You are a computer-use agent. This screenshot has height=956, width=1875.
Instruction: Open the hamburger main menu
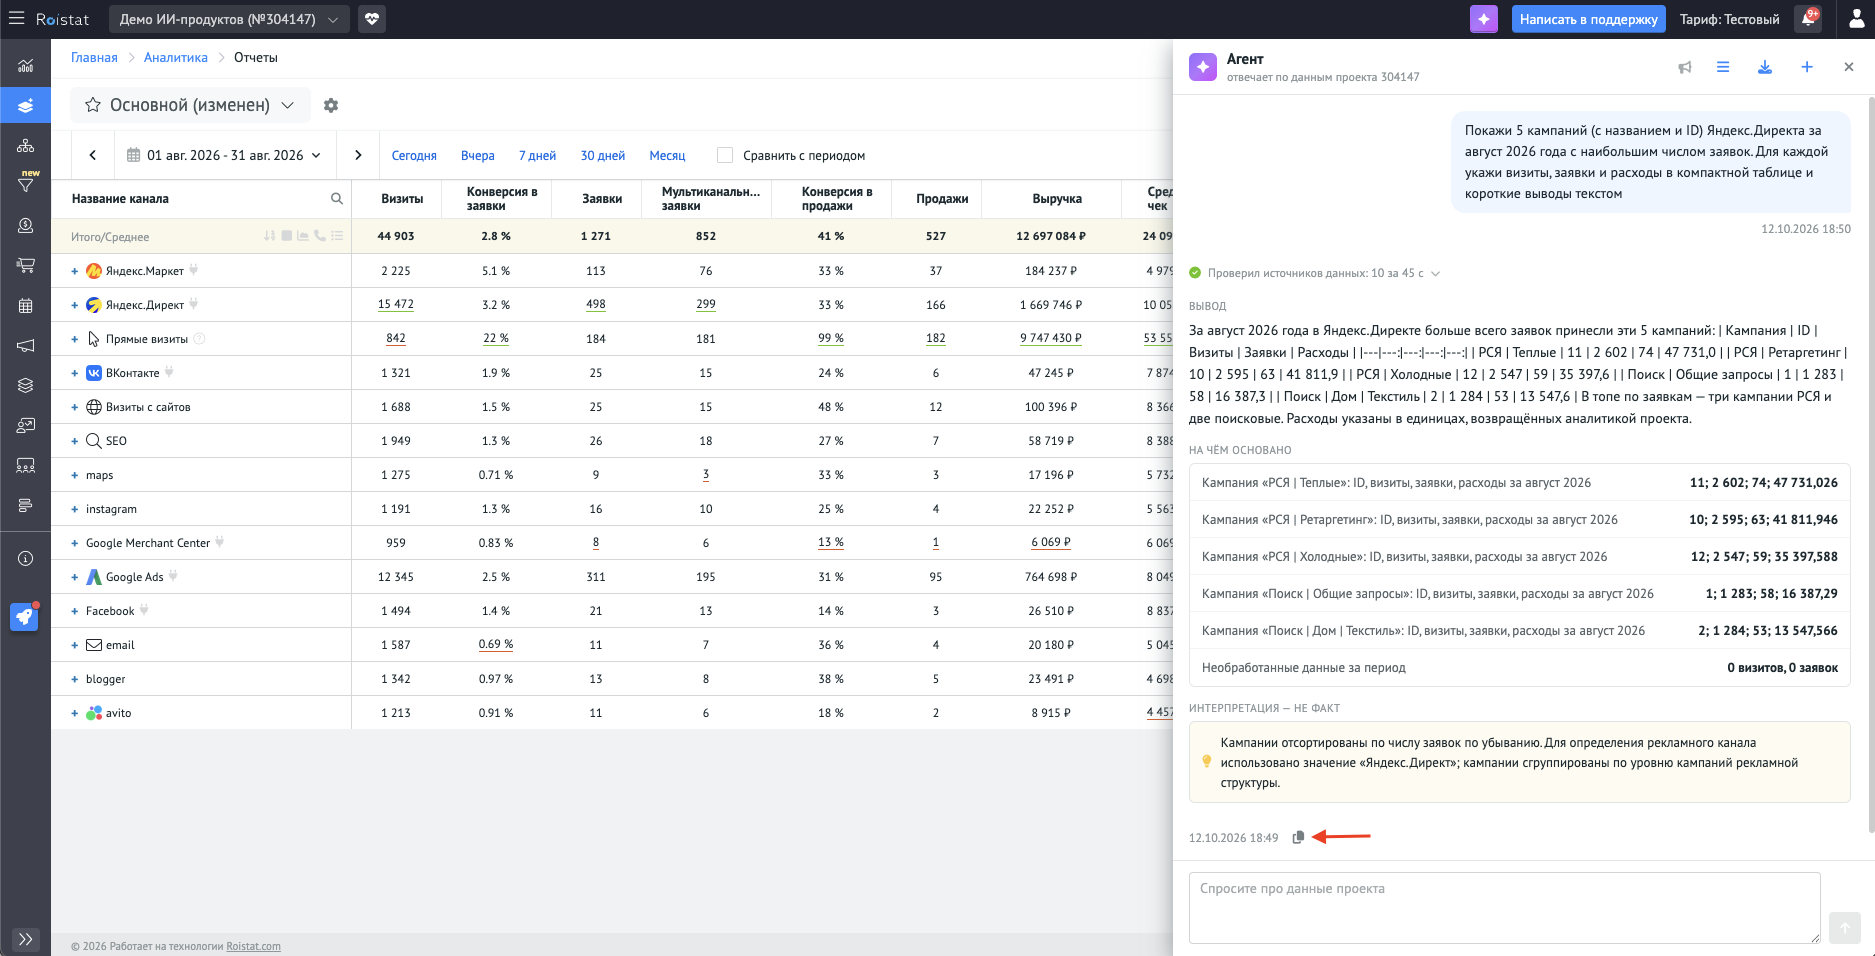click(16, 18)
